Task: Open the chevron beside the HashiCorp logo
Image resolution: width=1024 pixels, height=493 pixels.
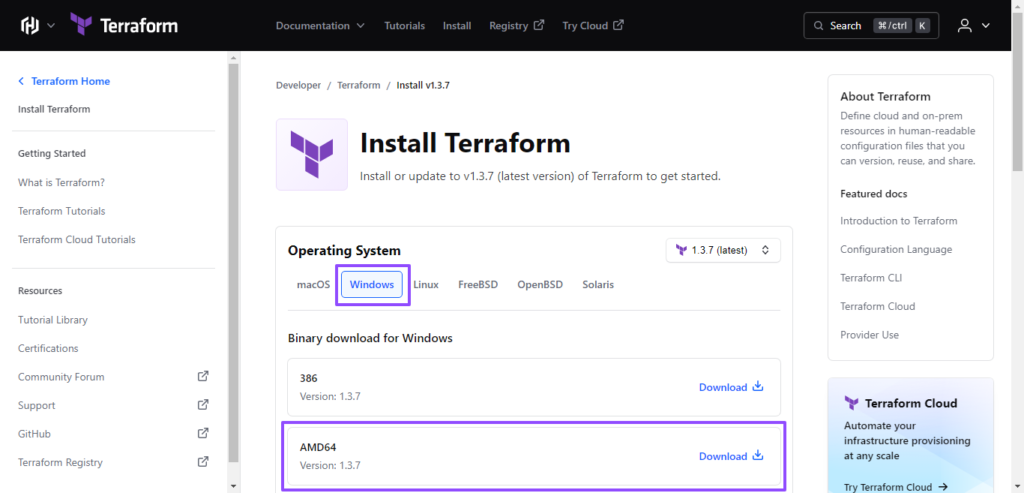Action: click(51, 26)
